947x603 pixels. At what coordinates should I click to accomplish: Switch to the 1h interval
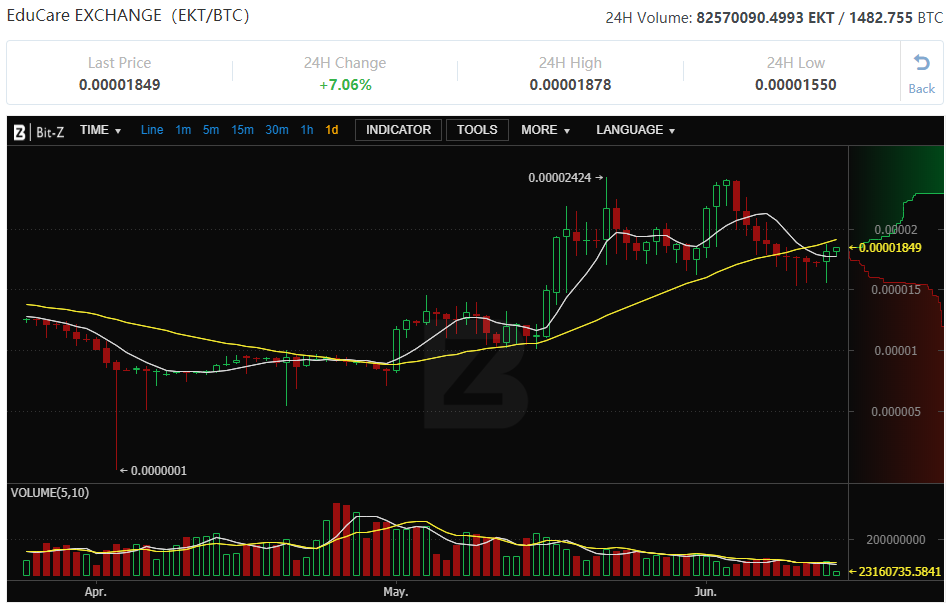[x=307, y=130]
